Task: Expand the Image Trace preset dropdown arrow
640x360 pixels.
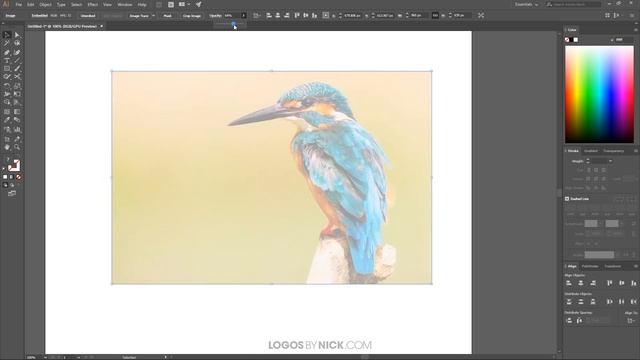Action: 153,16
